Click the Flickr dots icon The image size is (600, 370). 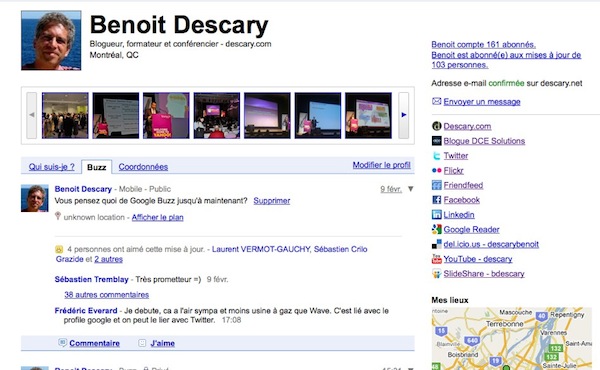[x=437, y=170]
